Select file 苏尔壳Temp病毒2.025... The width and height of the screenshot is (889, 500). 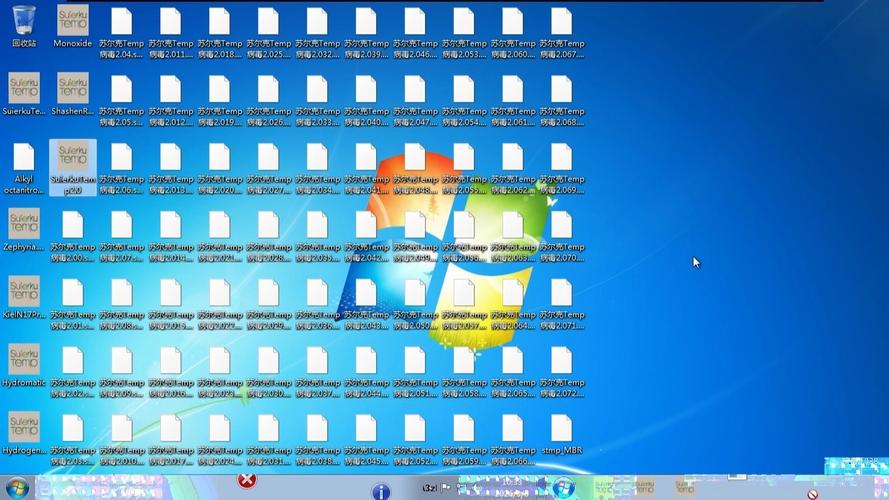(268, 33)
